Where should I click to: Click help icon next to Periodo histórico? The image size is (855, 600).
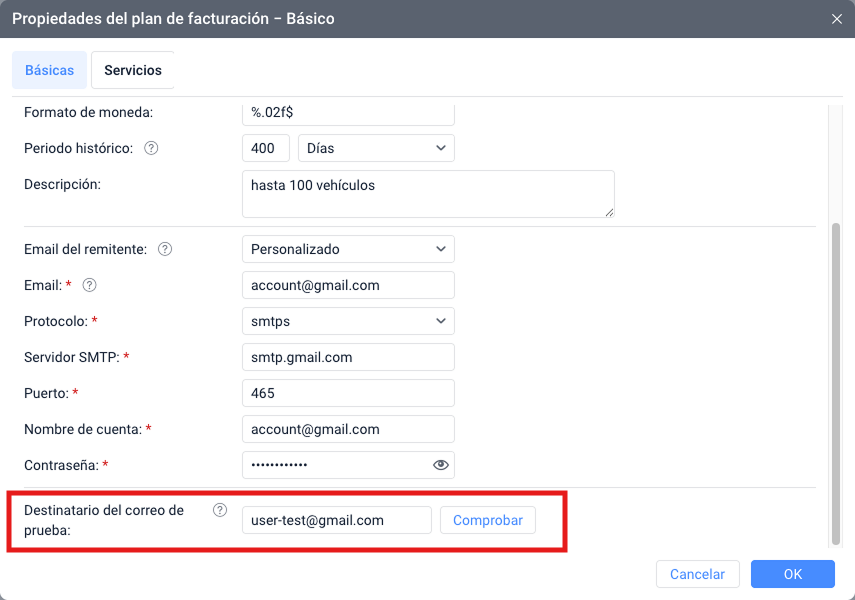pyautogui.click(x=152, y=148)
